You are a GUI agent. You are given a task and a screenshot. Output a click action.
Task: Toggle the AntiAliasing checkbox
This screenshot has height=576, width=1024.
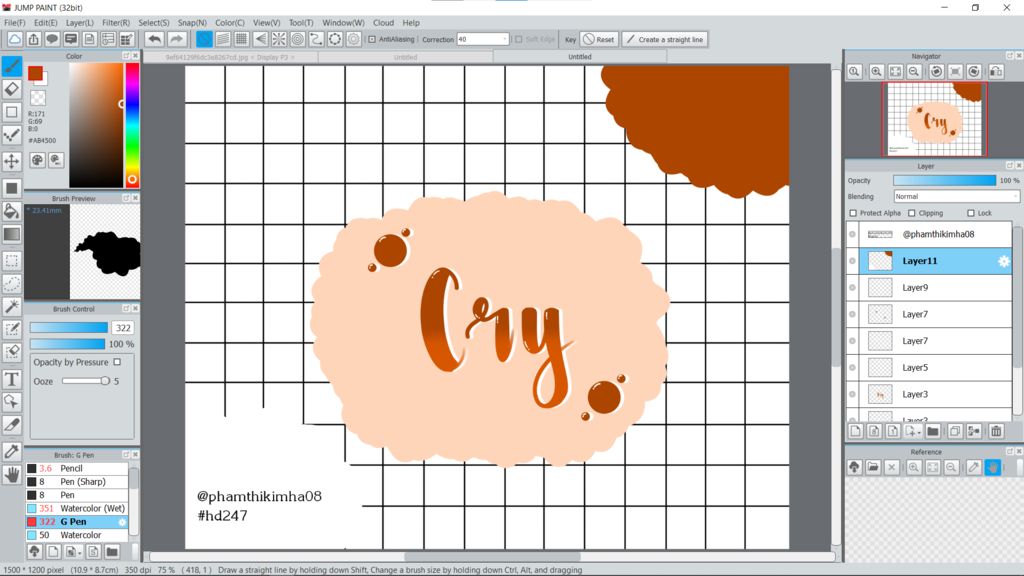pos(372,39)
